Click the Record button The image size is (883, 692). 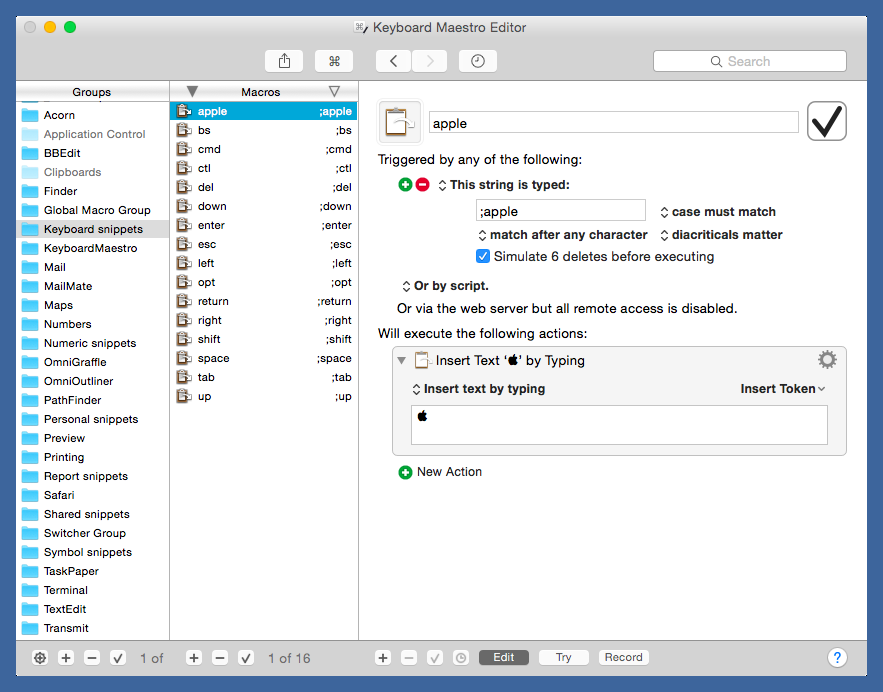pyautogui.click(x=623, y=657)
